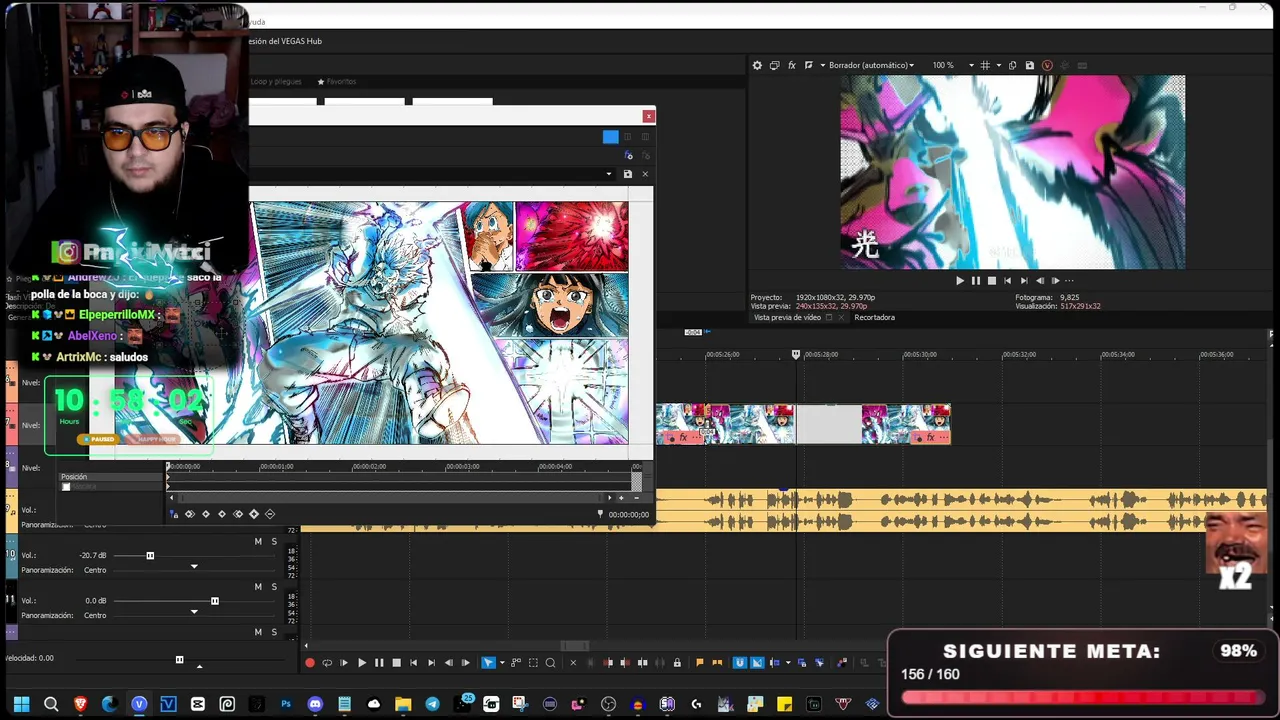
Task: Select the normal edit arrow tool
Action: point(488,663)
